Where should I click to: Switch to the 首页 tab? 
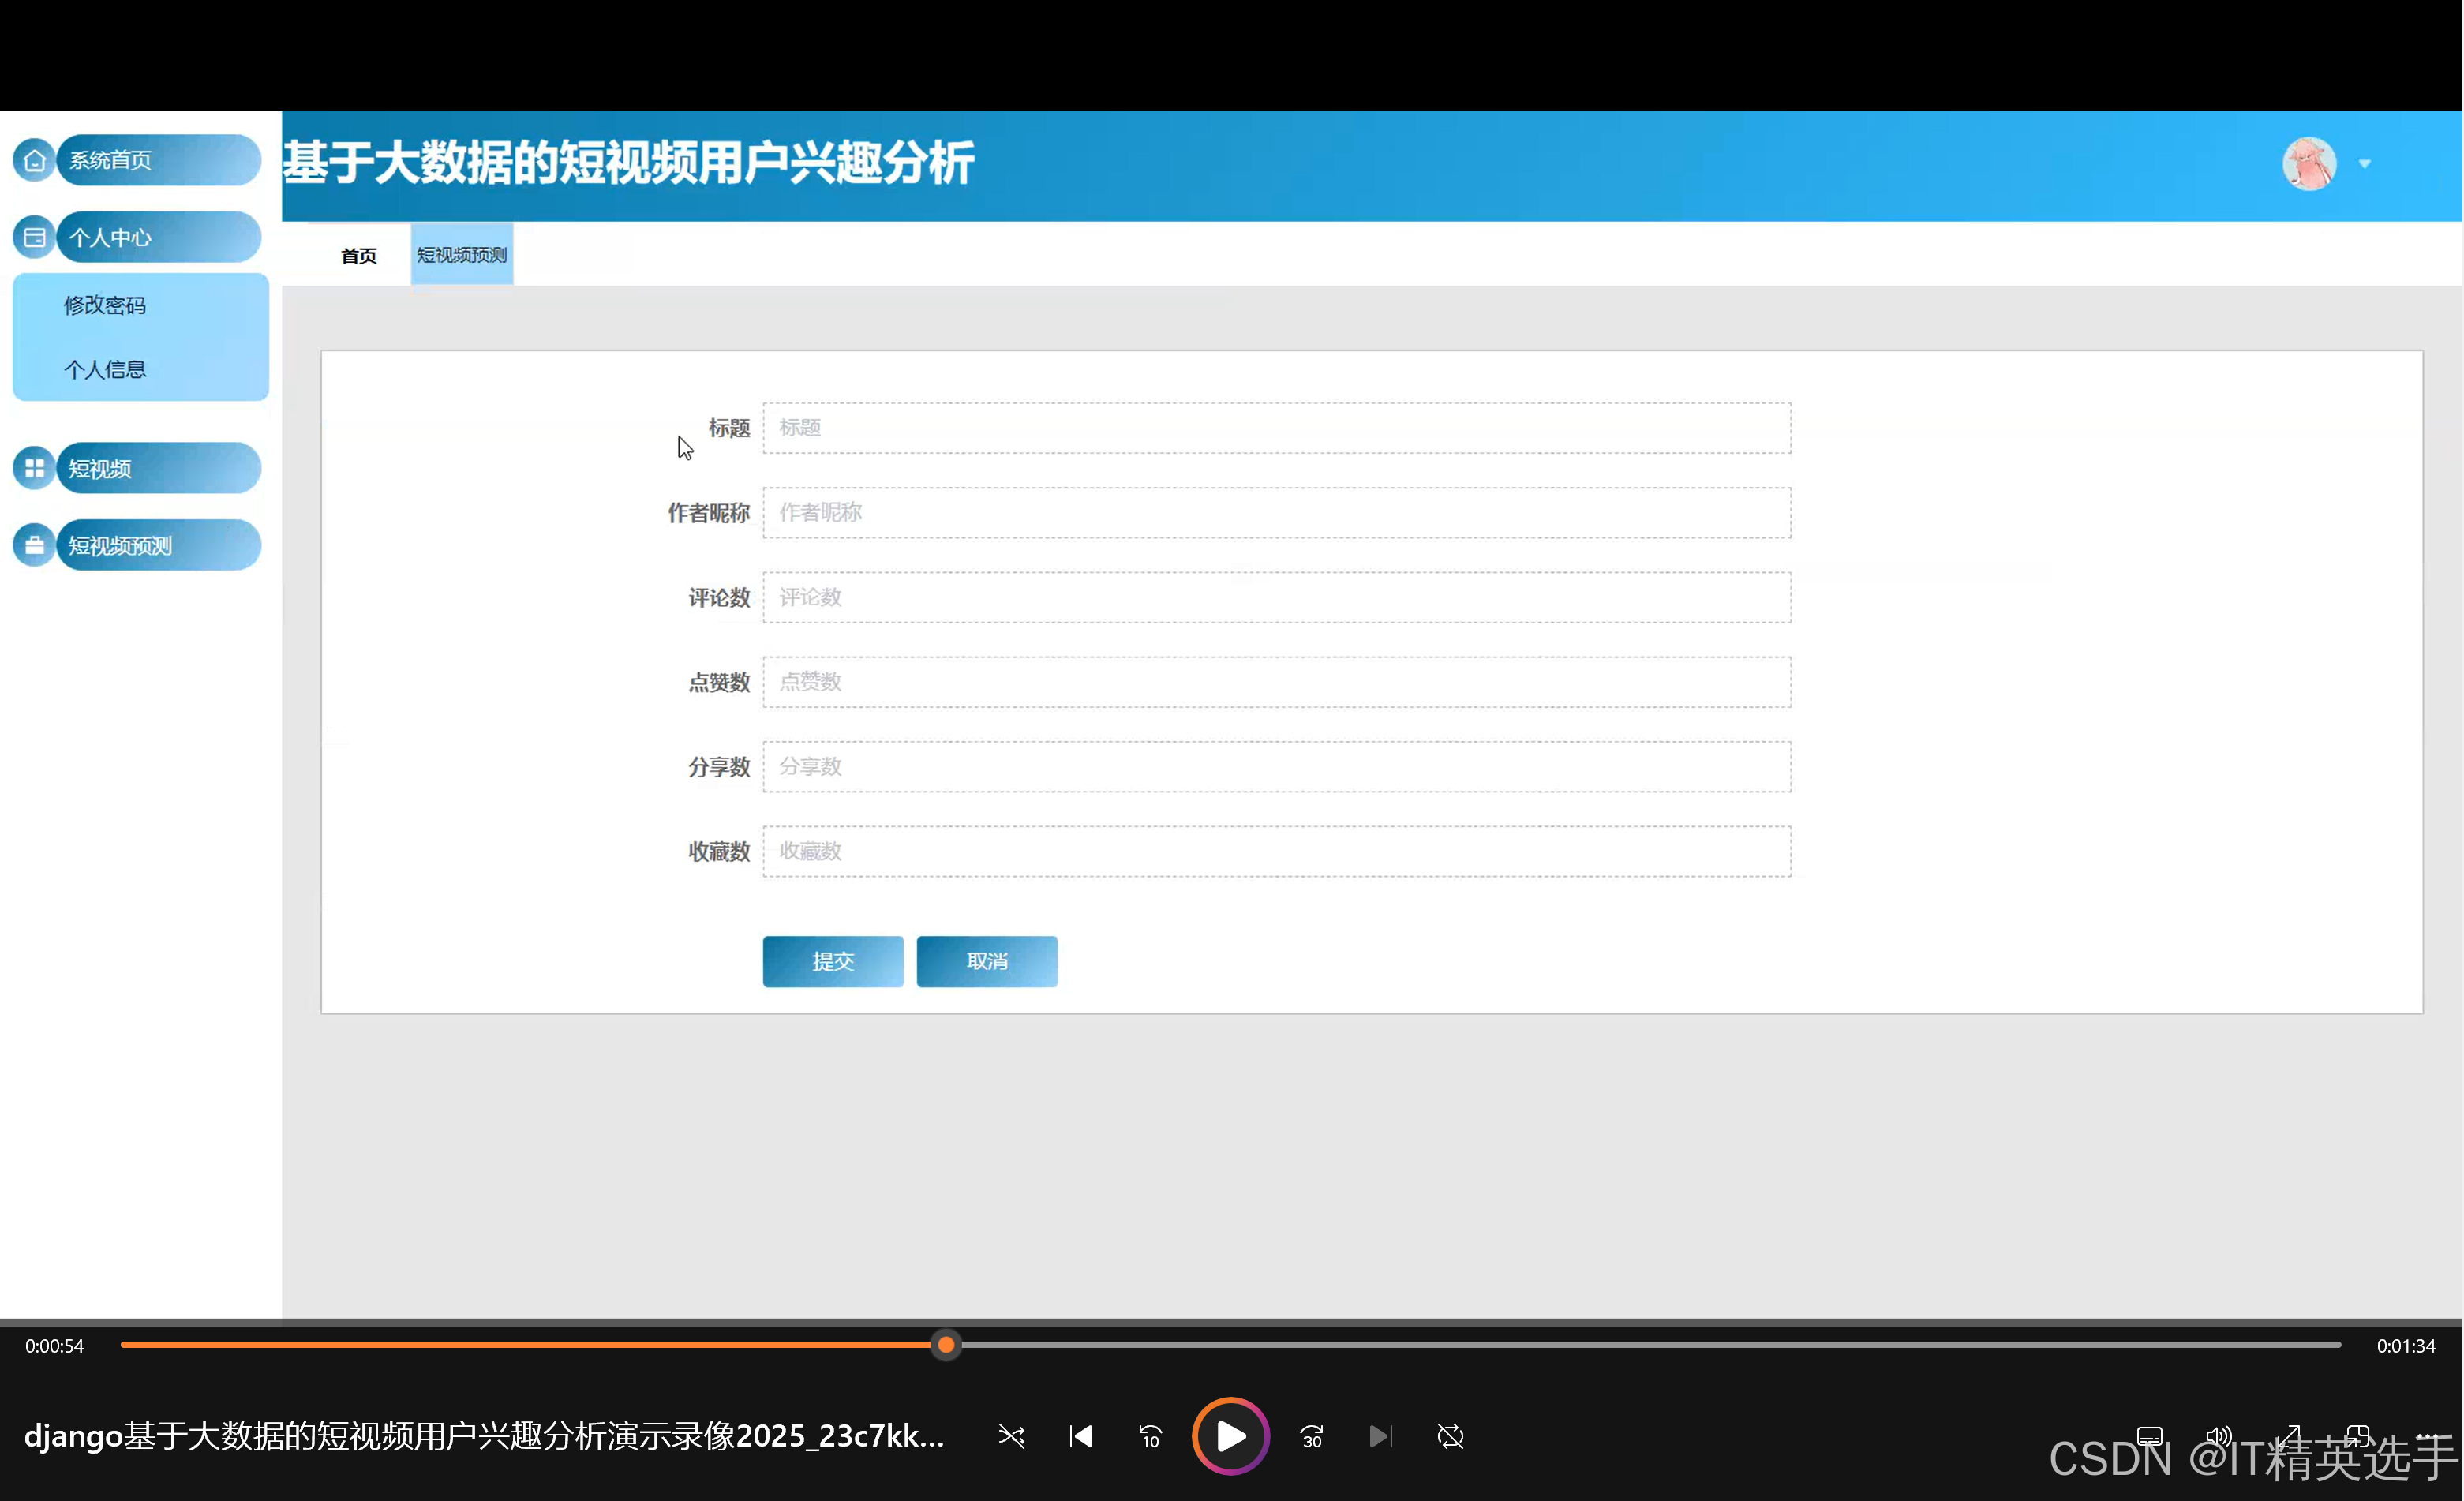point(359,255)
